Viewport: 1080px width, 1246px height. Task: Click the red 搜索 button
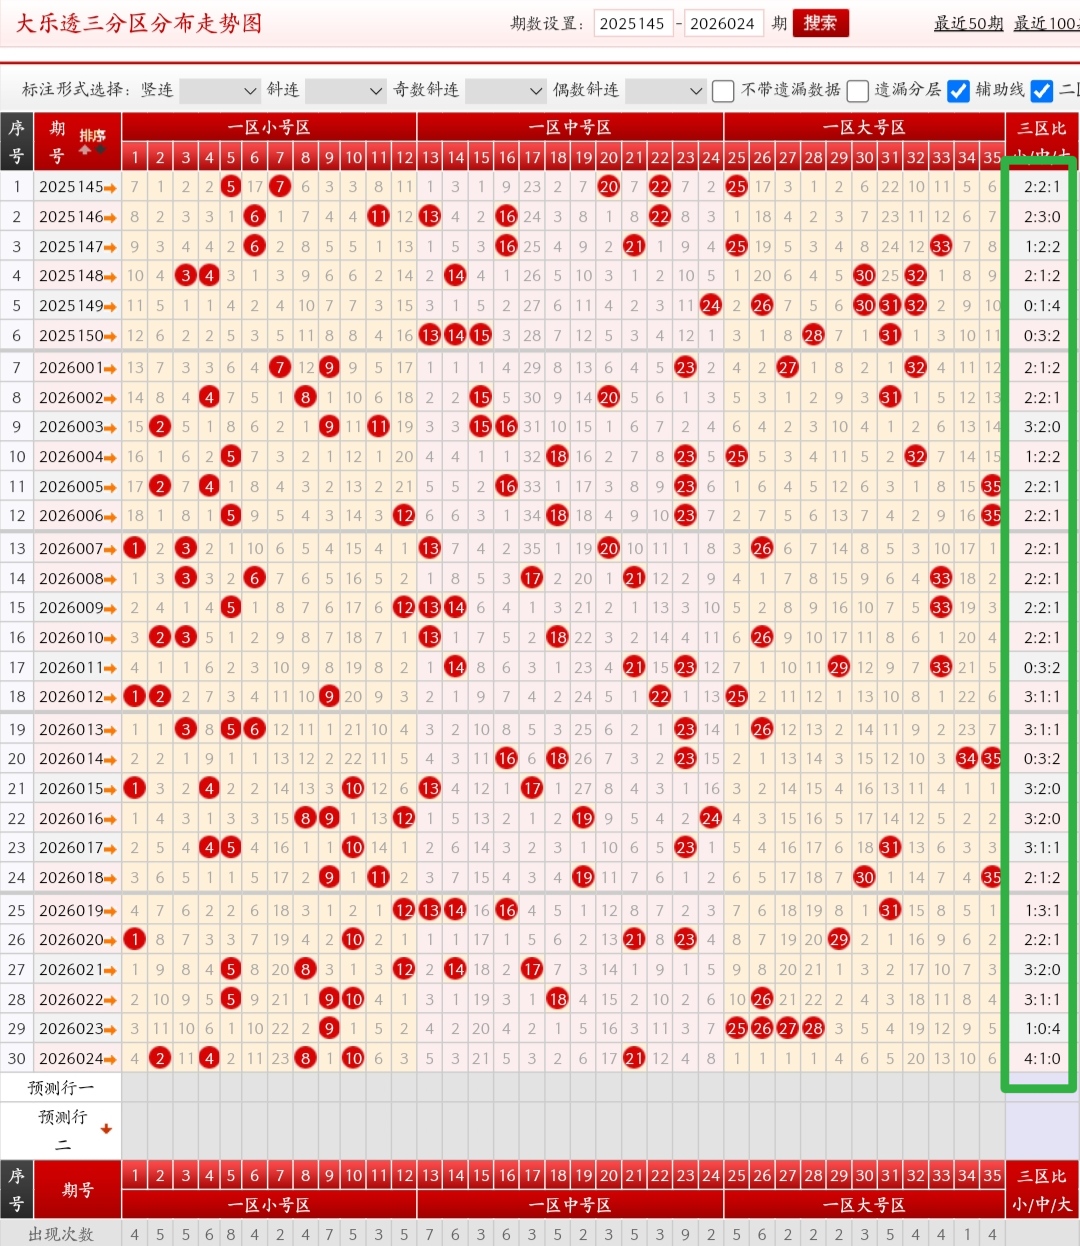(820, 23)
